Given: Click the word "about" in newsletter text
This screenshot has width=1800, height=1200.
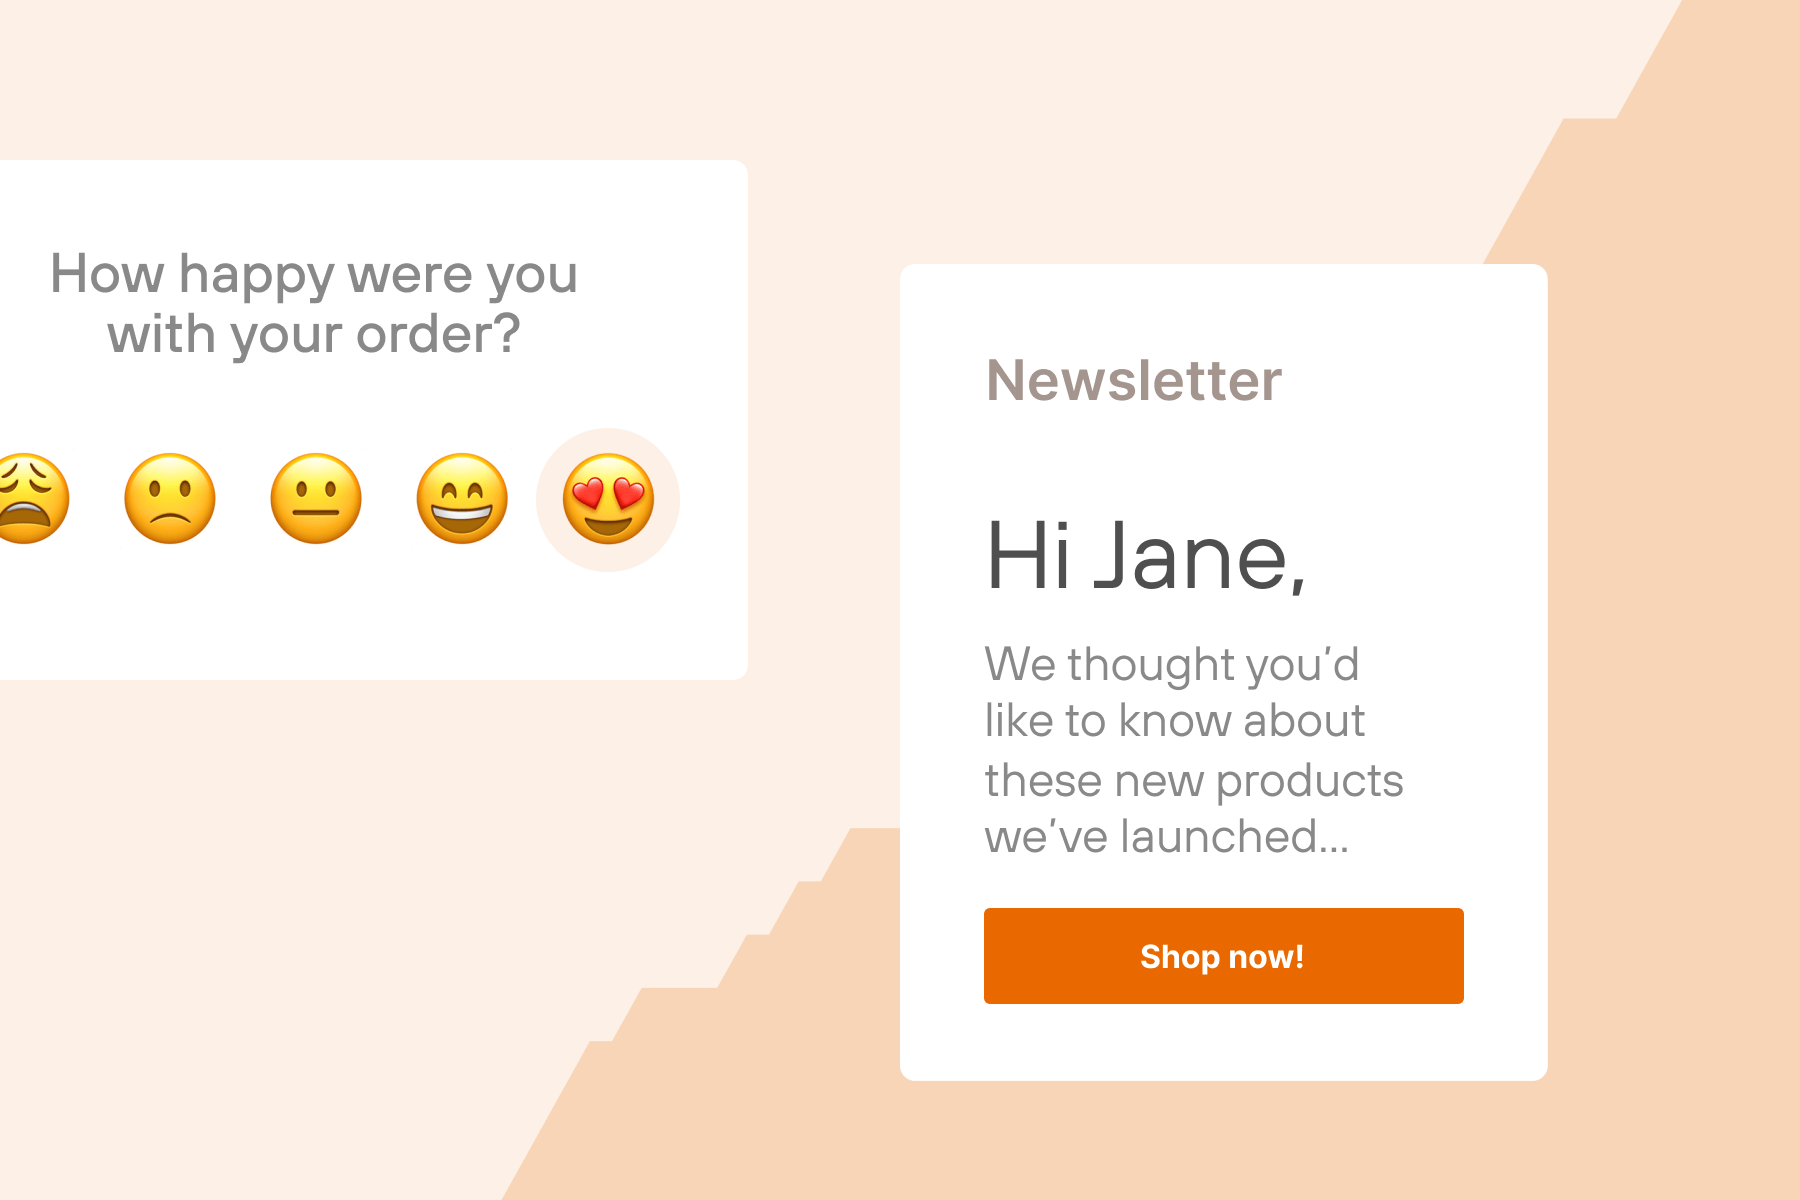Looking at the screenshot, I should pos(1304,721).
